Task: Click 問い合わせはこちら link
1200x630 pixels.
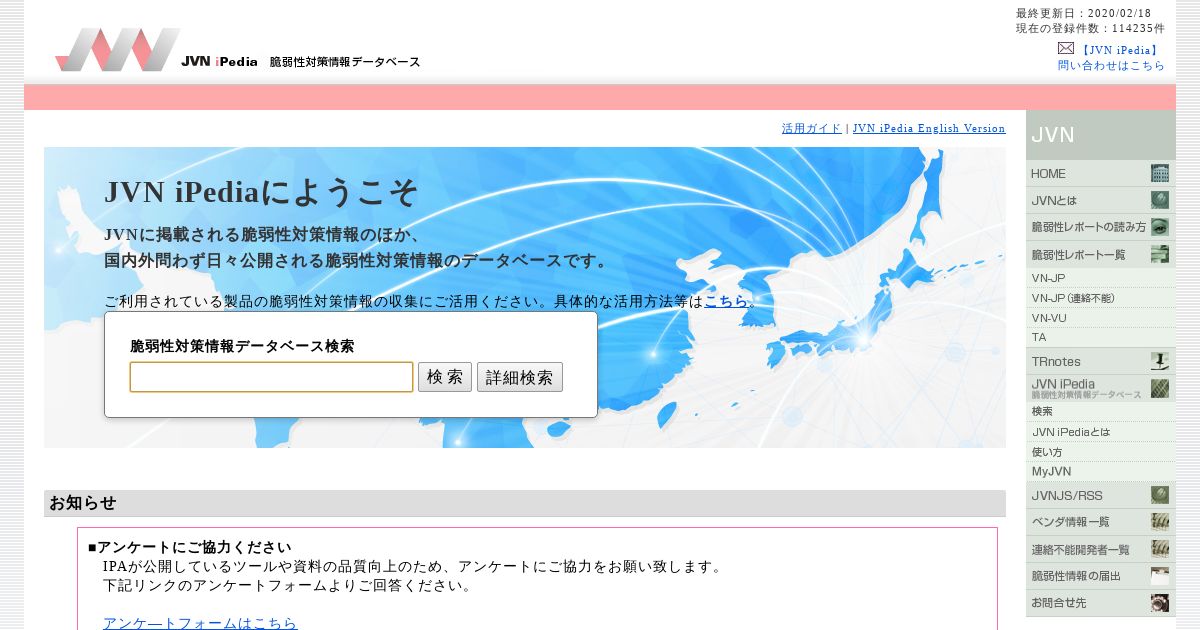Action: point(1111,65)
